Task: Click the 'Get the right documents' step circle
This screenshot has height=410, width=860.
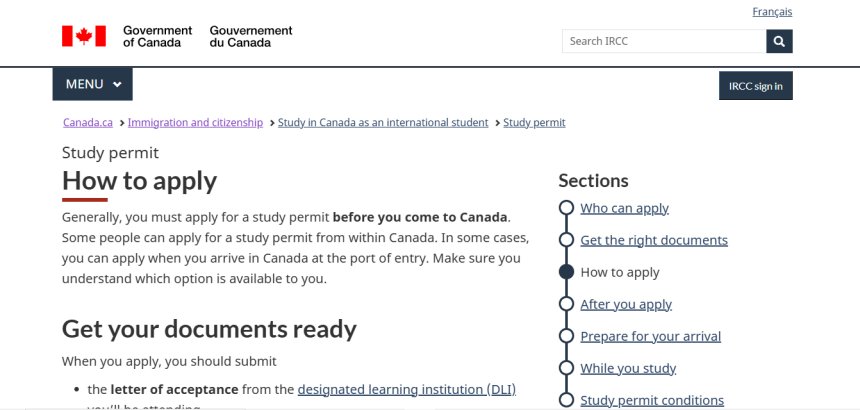Action: [x=566, y=240]
